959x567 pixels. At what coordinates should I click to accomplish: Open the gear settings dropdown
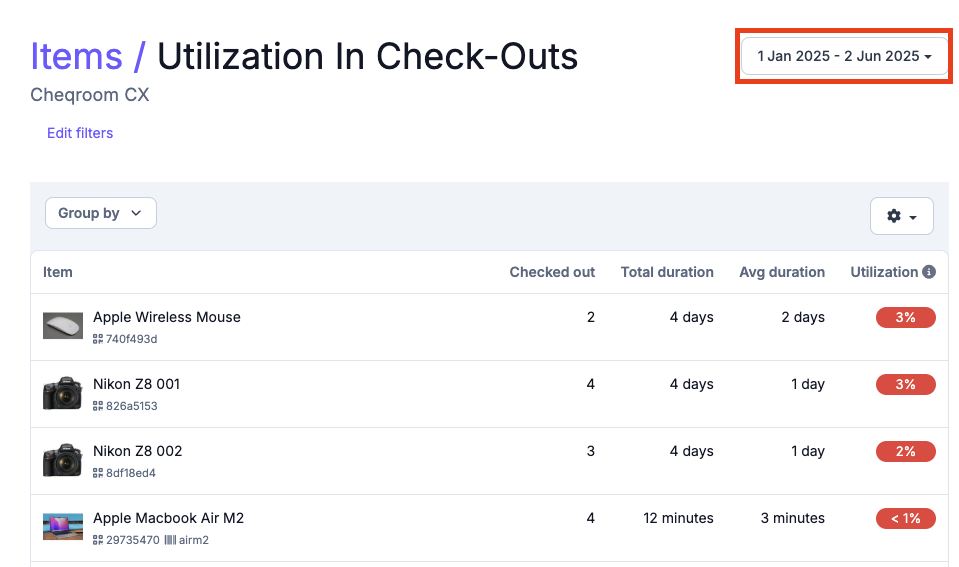(902, 216)
